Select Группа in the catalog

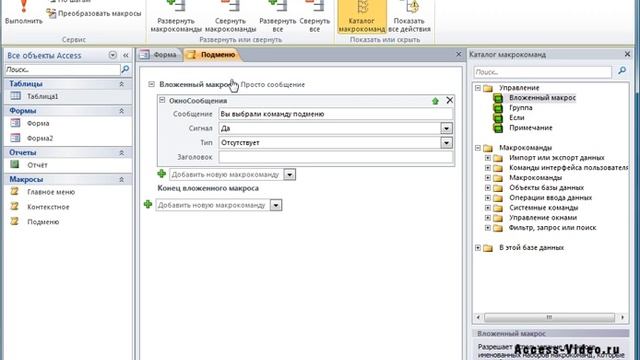pyautogui.click(x=520, y=108)
